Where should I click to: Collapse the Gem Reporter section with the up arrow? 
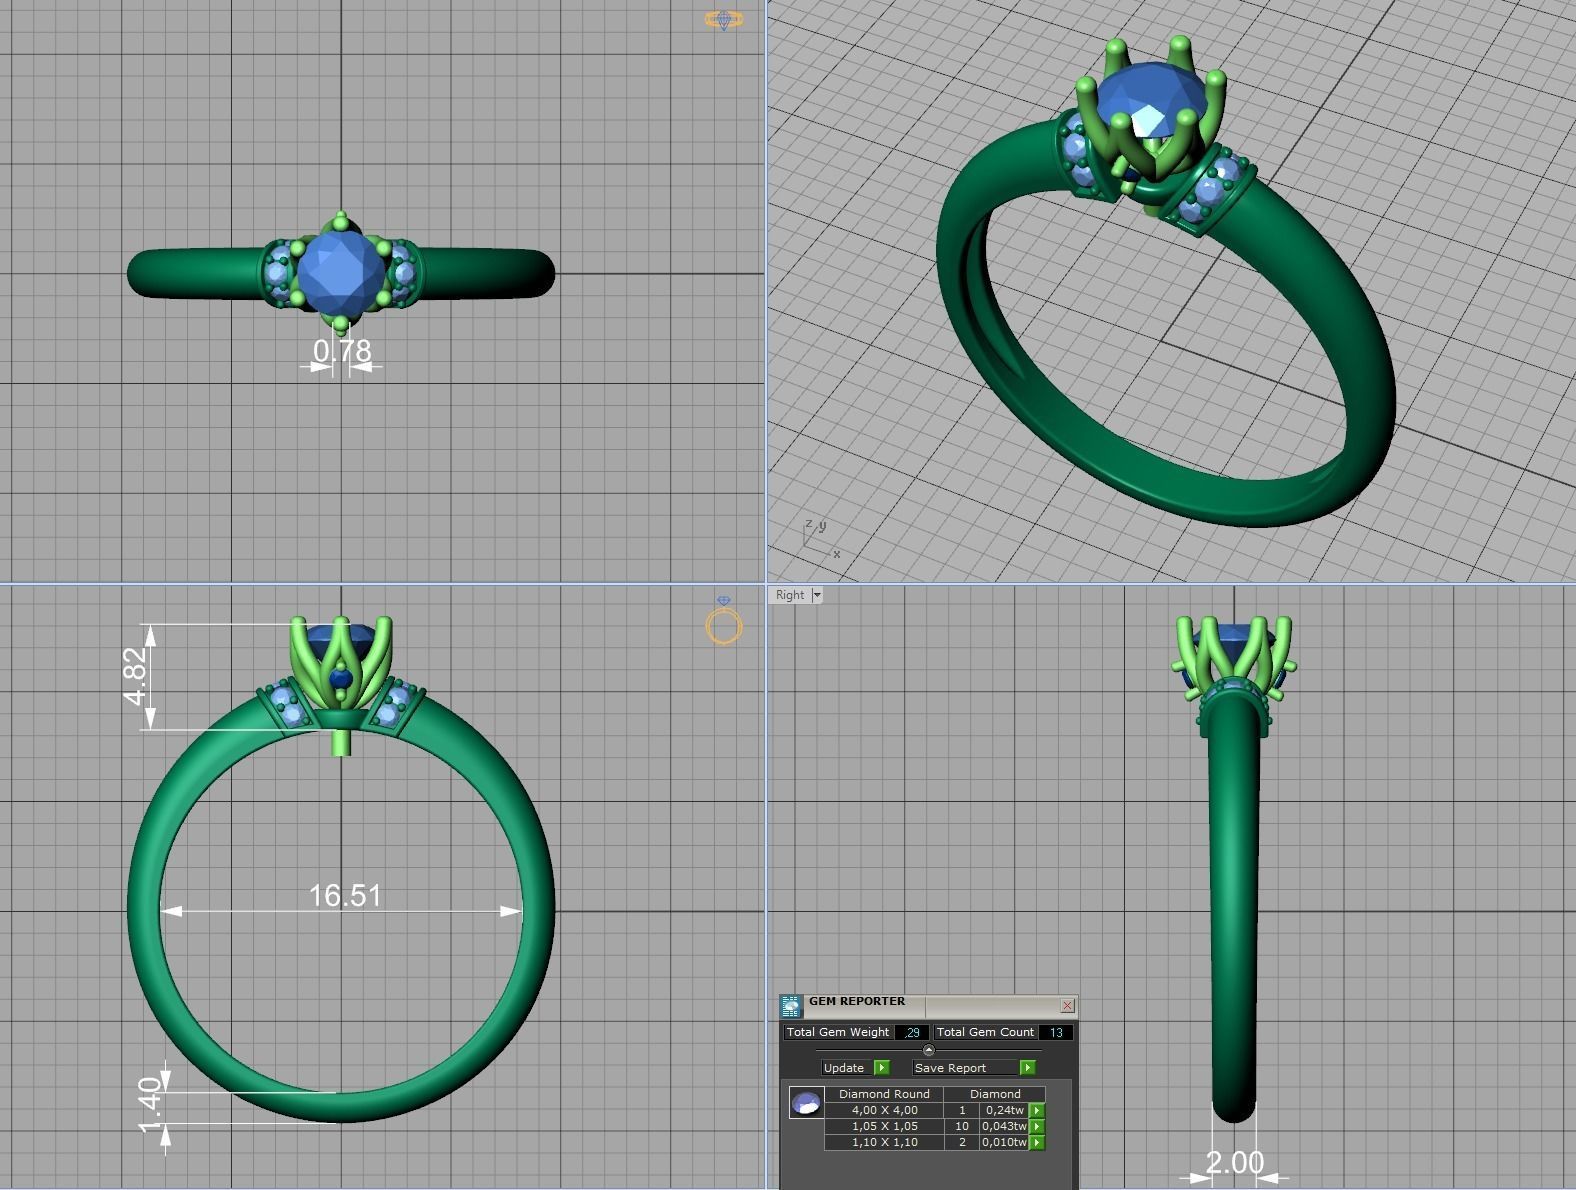[x=928, y=1050]
